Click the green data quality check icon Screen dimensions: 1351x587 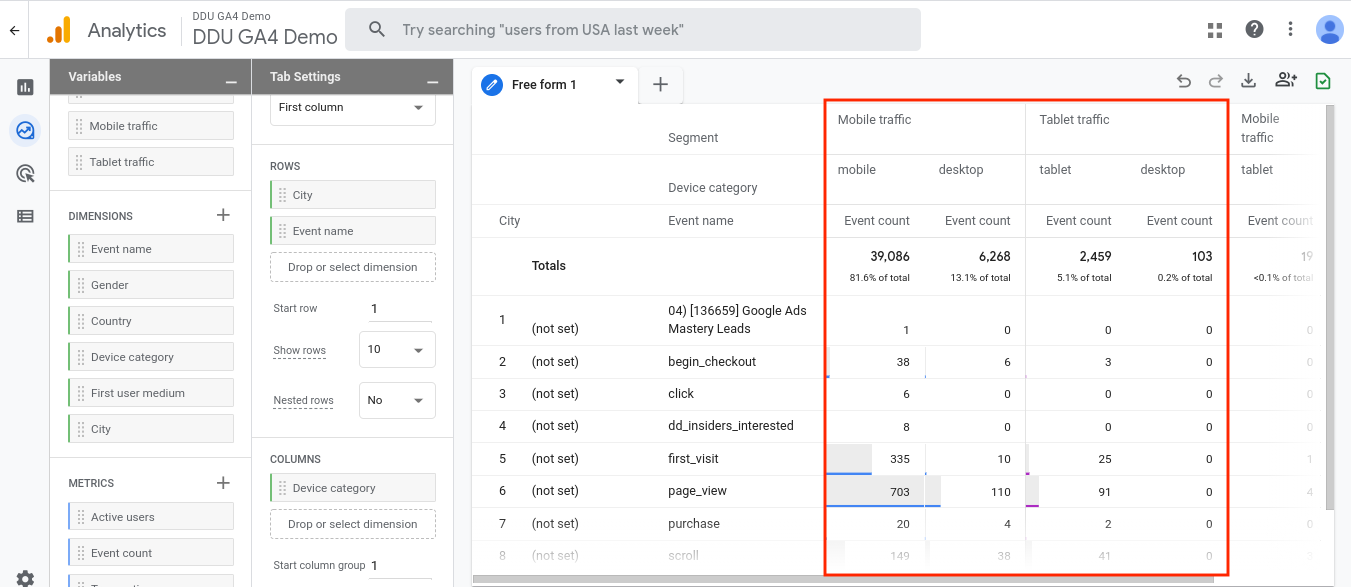click(x=1323, y=82)
